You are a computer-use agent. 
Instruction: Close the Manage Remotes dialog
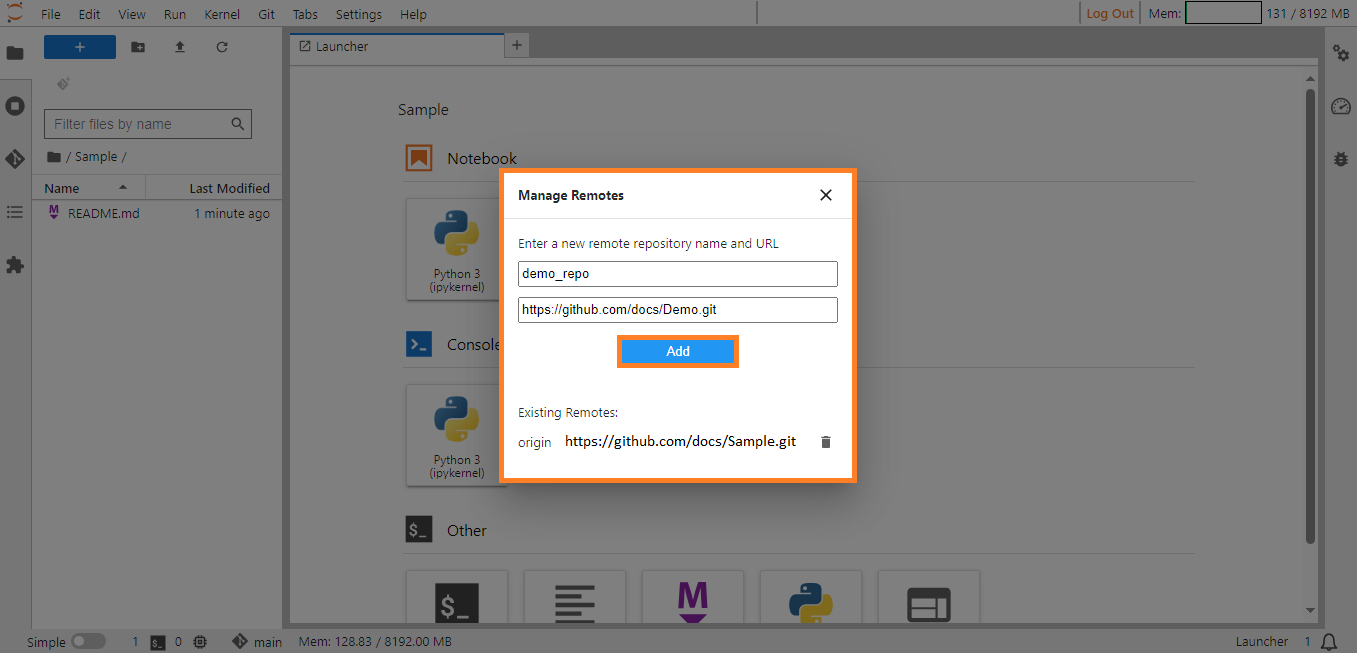click(x=826, y=195)
